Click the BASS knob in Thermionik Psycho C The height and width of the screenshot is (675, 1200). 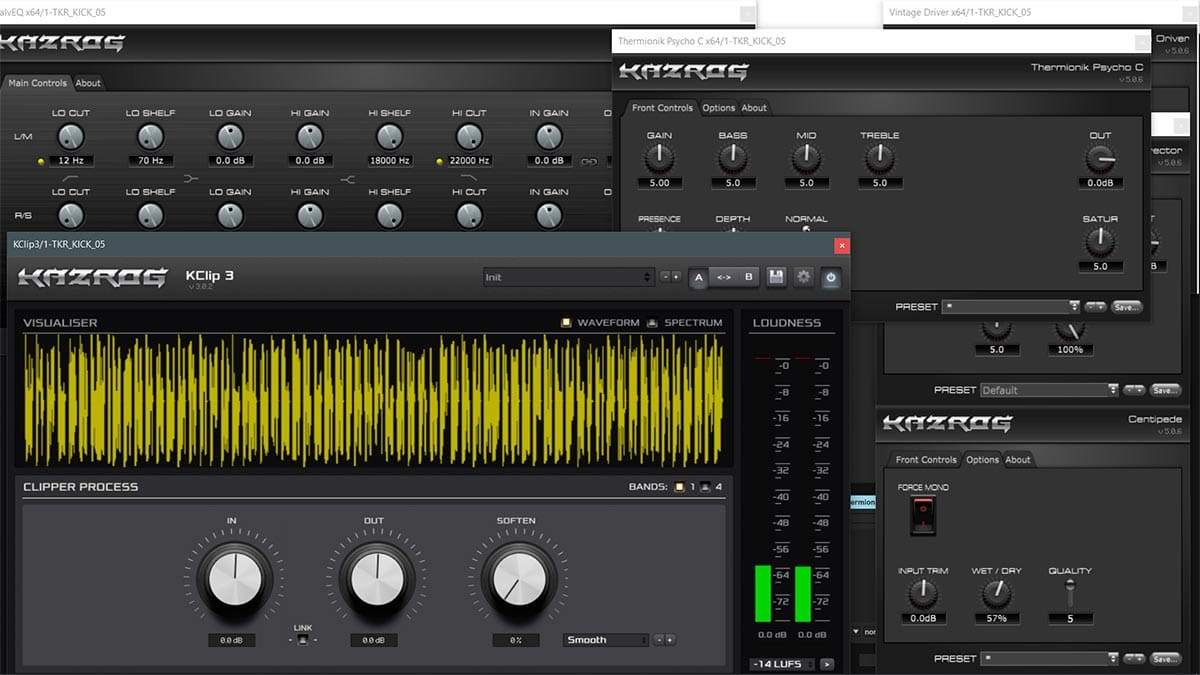[733, 158]
